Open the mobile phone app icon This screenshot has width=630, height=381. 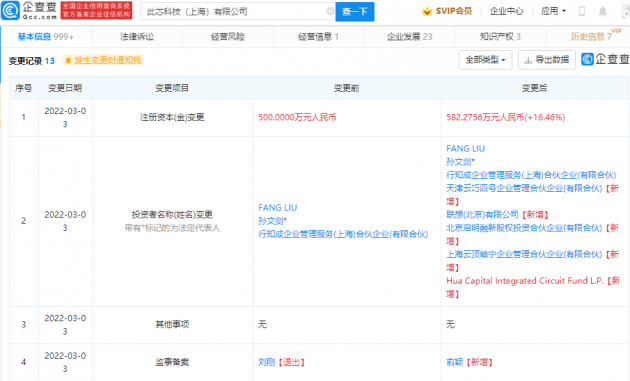[x=582, y=11]
